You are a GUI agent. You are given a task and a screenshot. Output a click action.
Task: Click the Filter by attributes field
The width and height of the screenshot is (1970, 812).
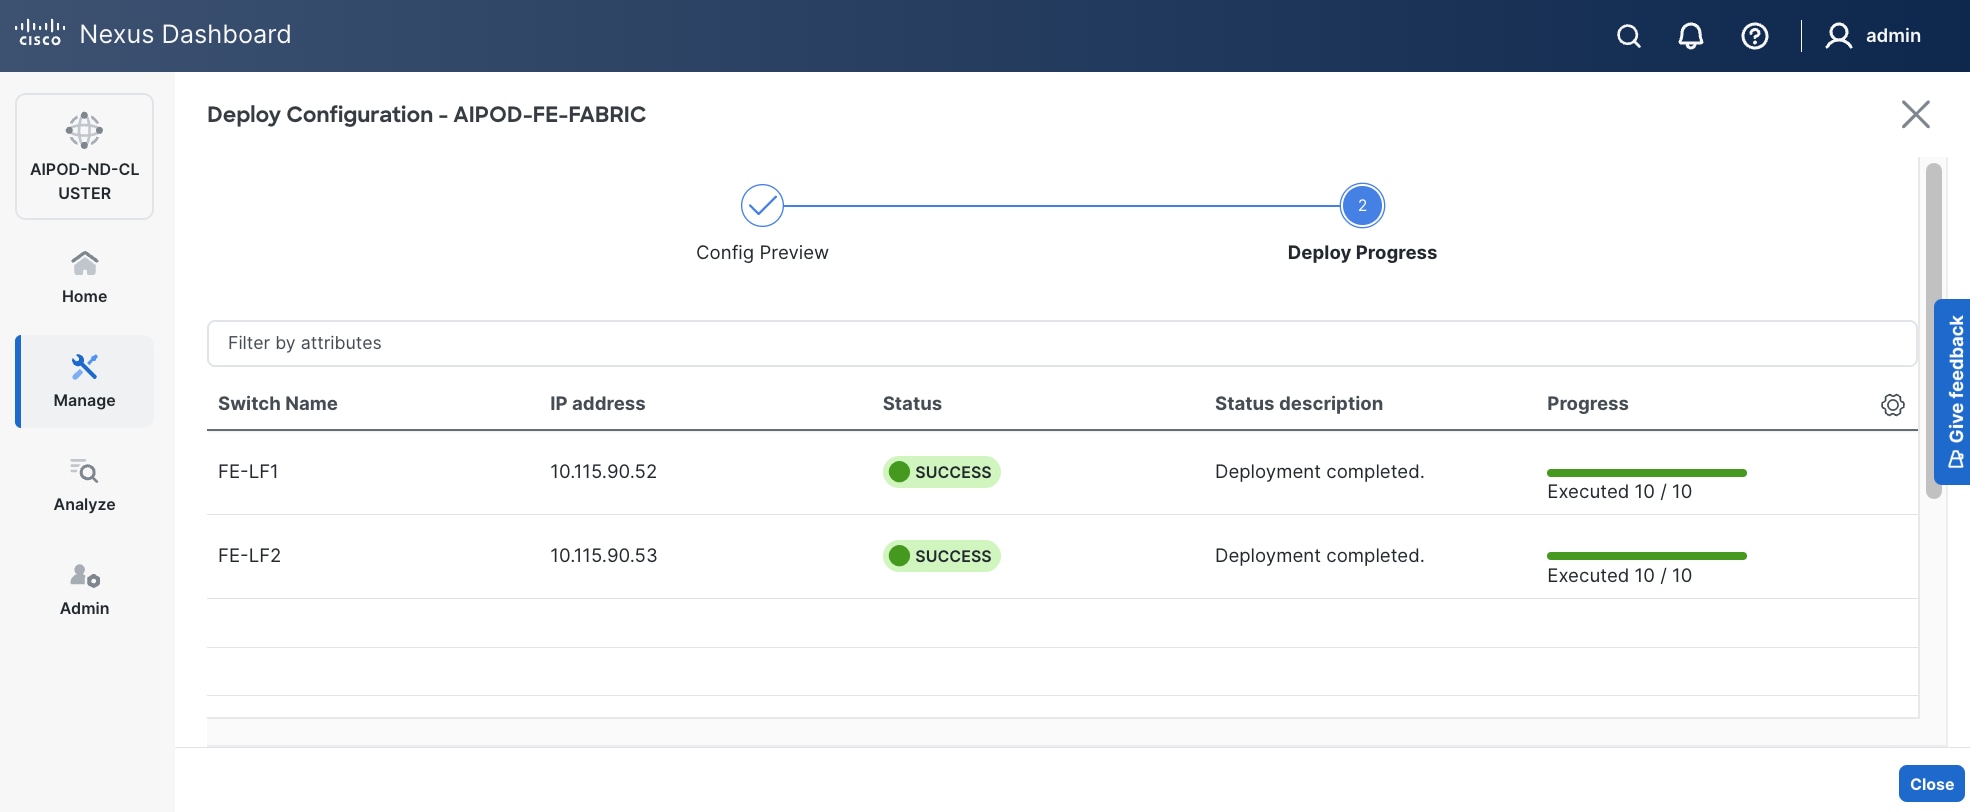[1061, 343]
